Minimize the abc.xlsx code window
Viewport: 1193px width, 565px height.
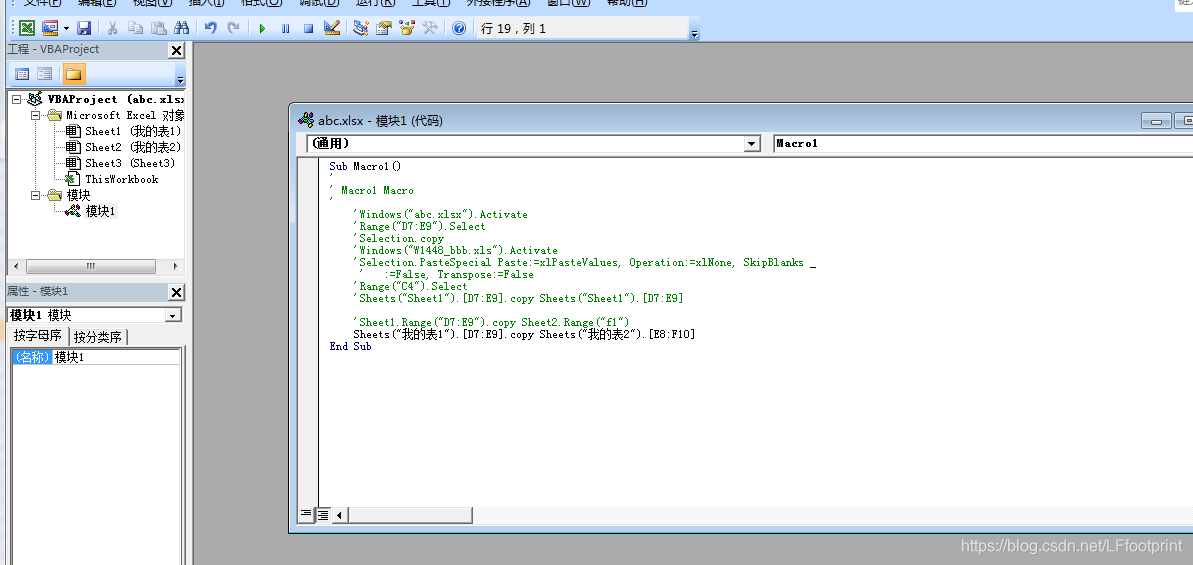pyautogui.click(x=1156, y=121)
